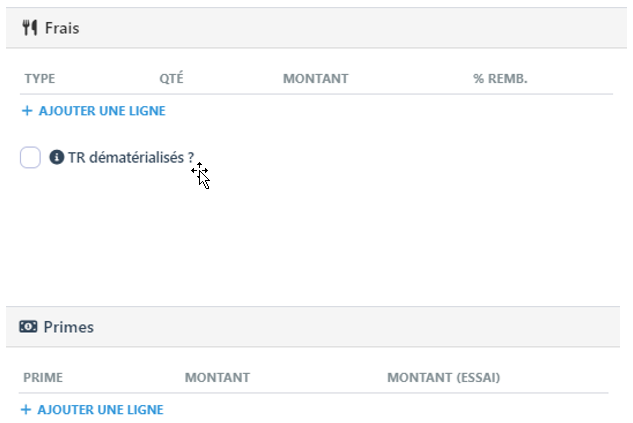Click the PRIME column header
Viewport: 633px width, 423px height.
tap(42, 377)
